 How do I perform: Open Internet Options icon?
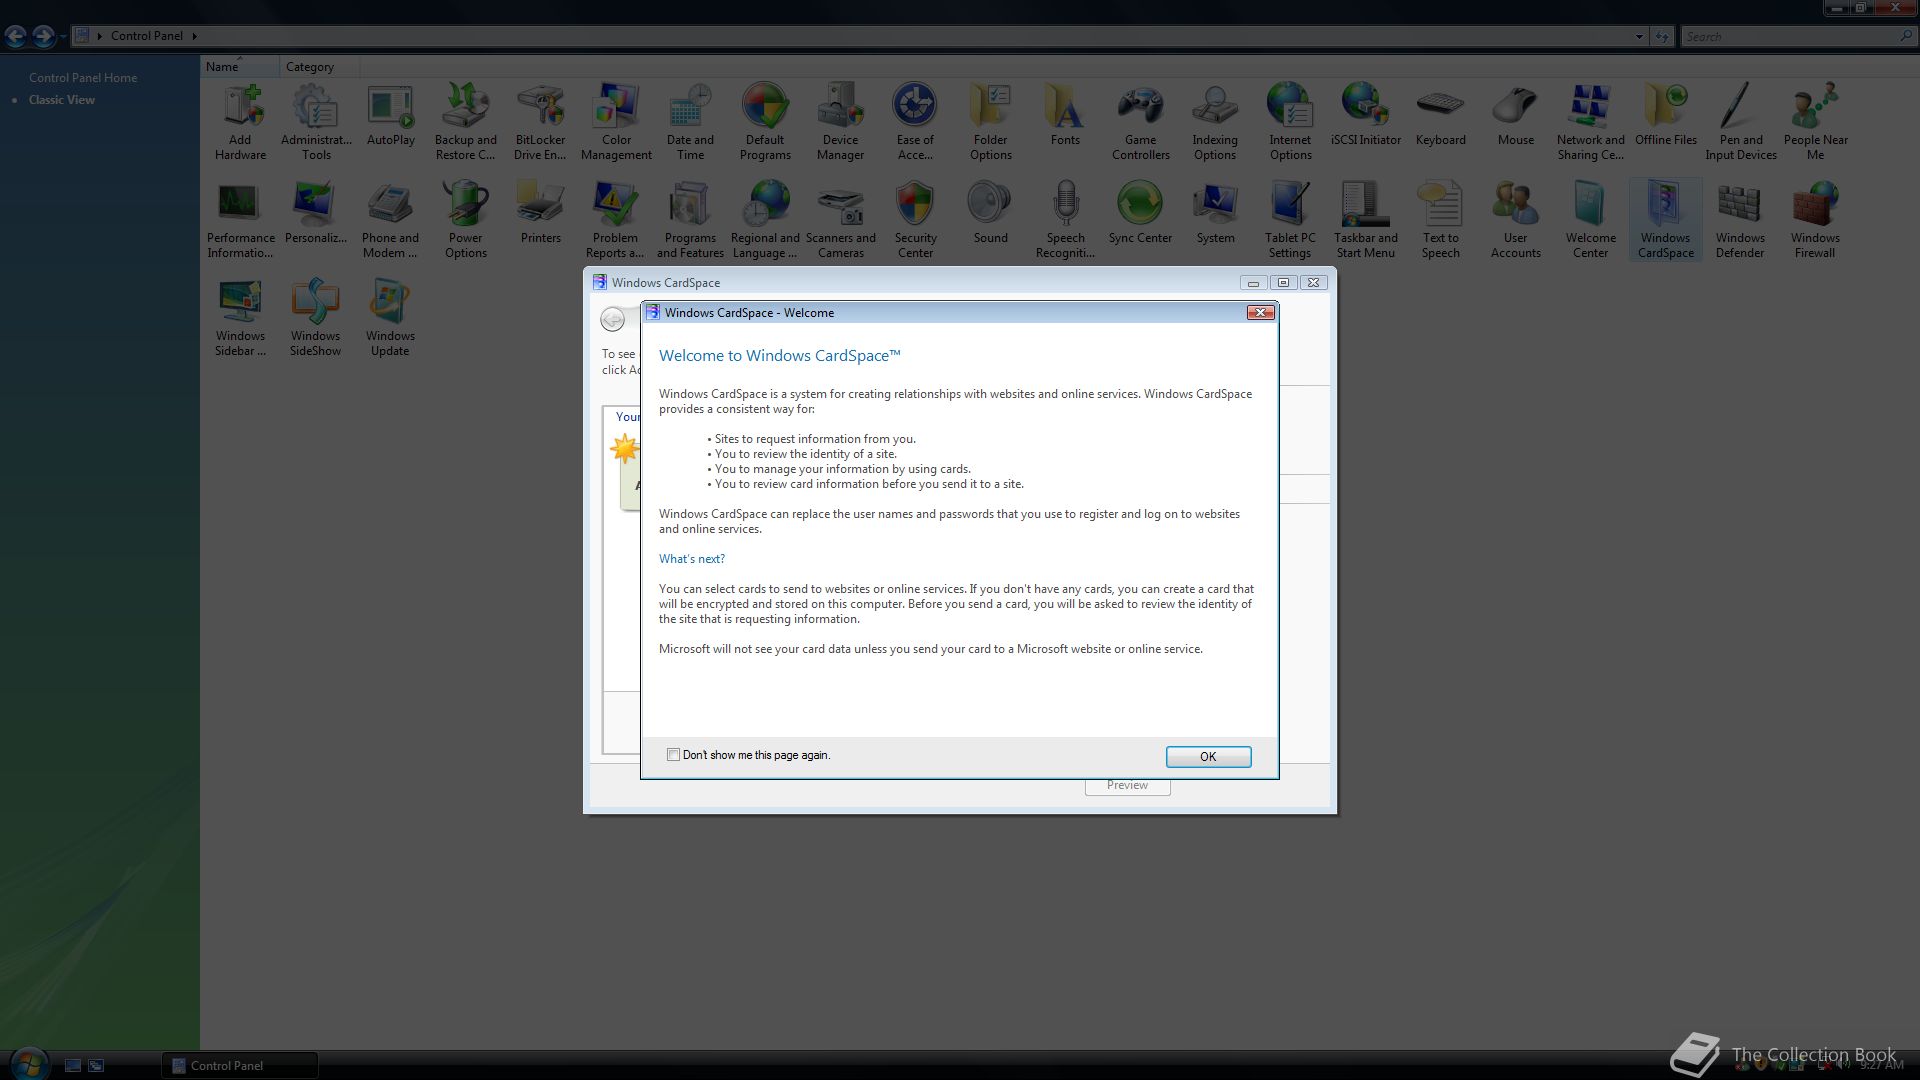1290,122
